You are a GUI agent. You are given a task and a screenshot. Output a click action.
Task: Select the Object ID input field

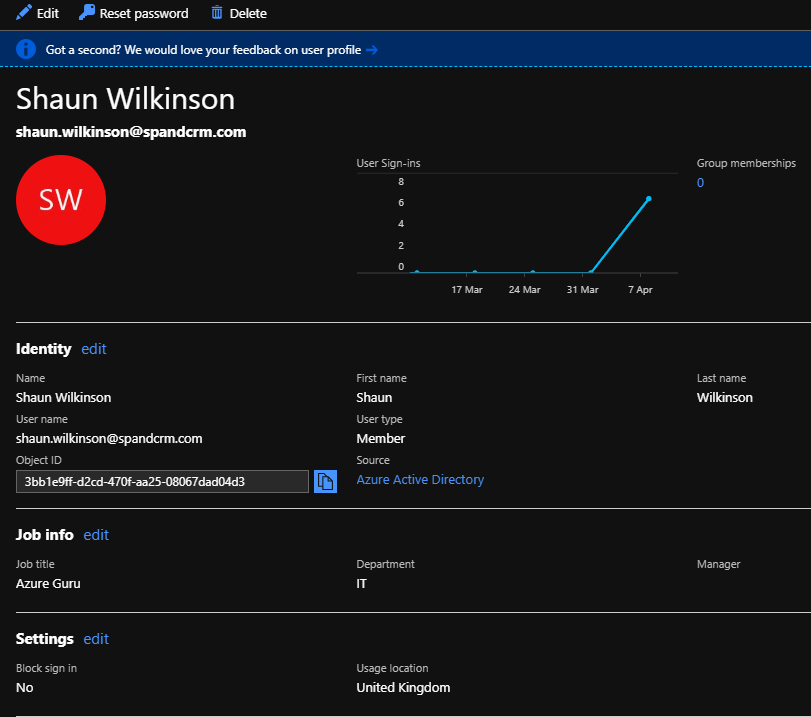pyautogui.click(x=160, y=481)
